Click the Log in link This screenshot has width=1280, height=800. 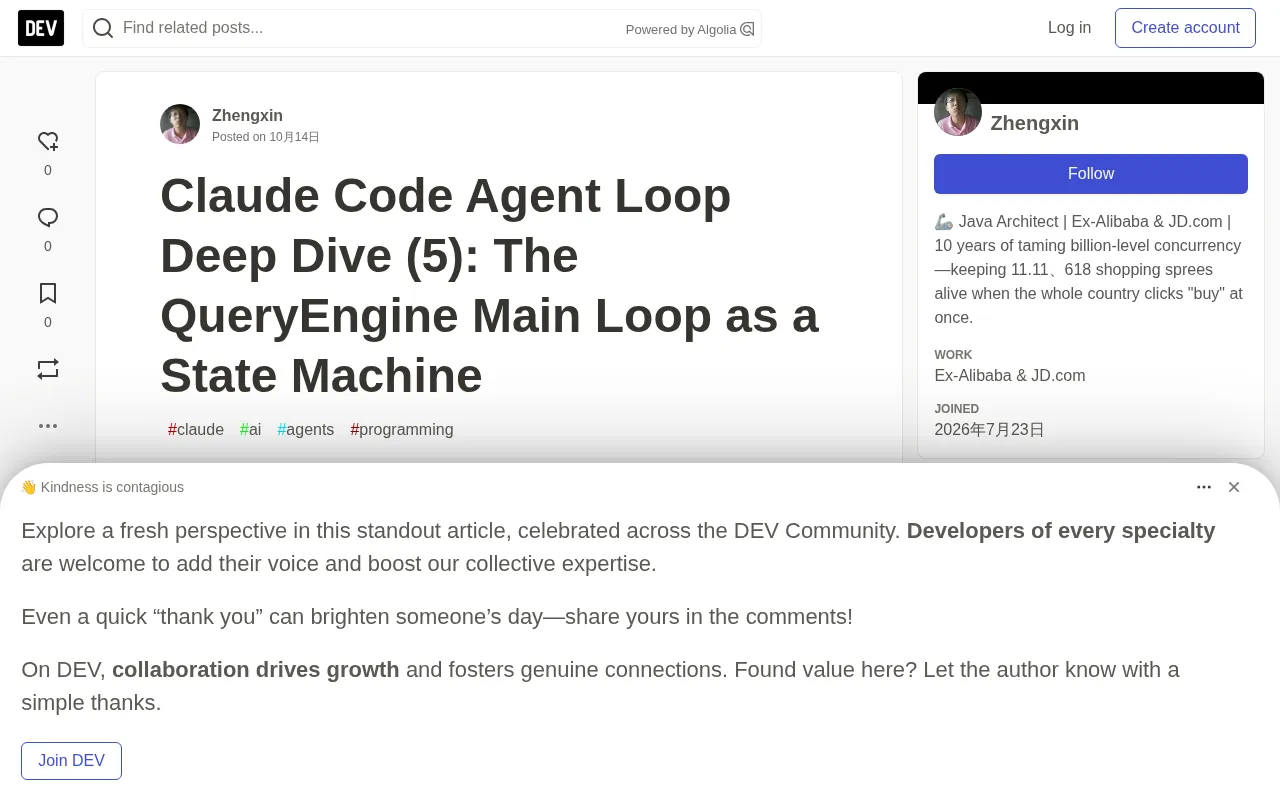coord(1069,28)
